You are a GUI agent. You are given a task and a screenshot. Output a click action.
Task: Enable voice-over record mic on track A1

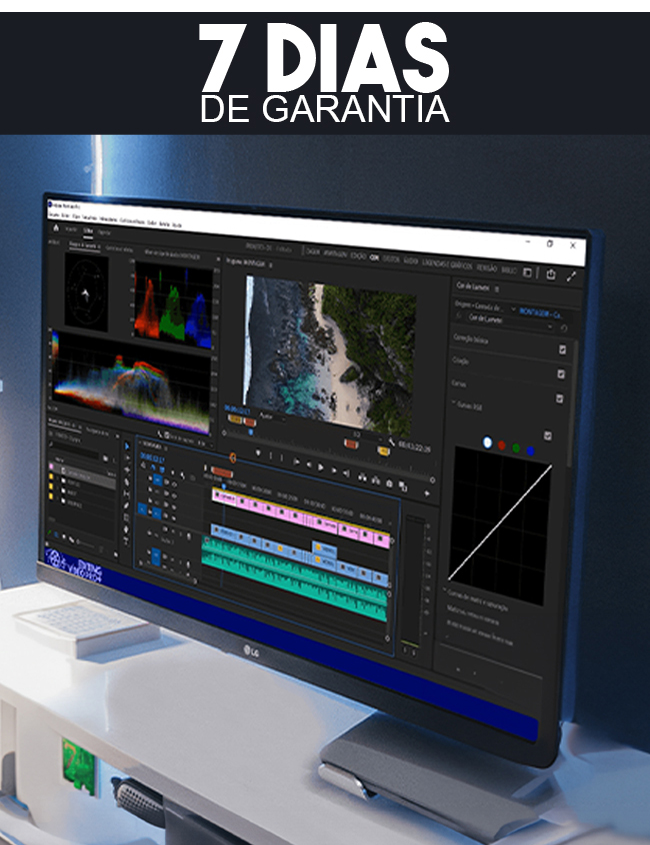[189, 536]
